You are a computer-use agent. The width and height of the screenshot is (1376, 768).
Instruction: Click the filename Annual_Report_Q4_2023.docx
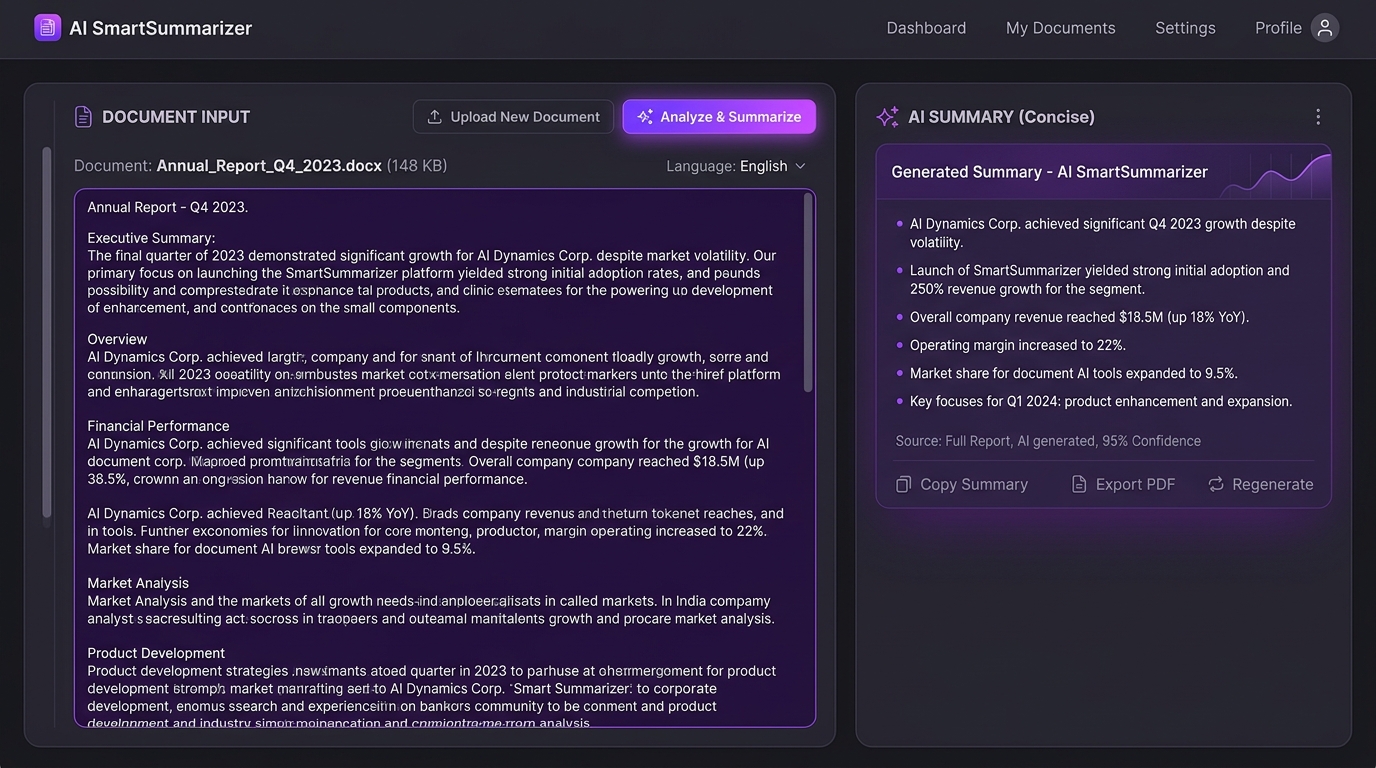pos(269,166)
